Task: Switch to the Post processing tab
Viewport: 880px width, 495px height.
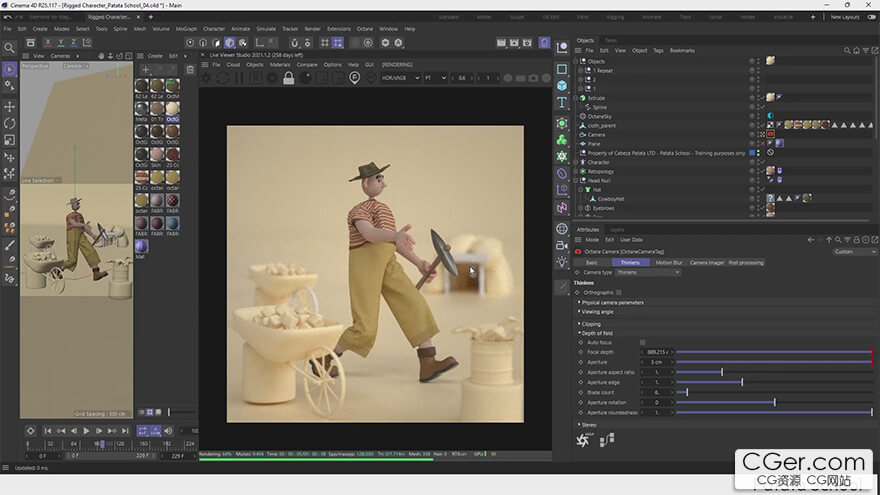Action: click(746, 263)
